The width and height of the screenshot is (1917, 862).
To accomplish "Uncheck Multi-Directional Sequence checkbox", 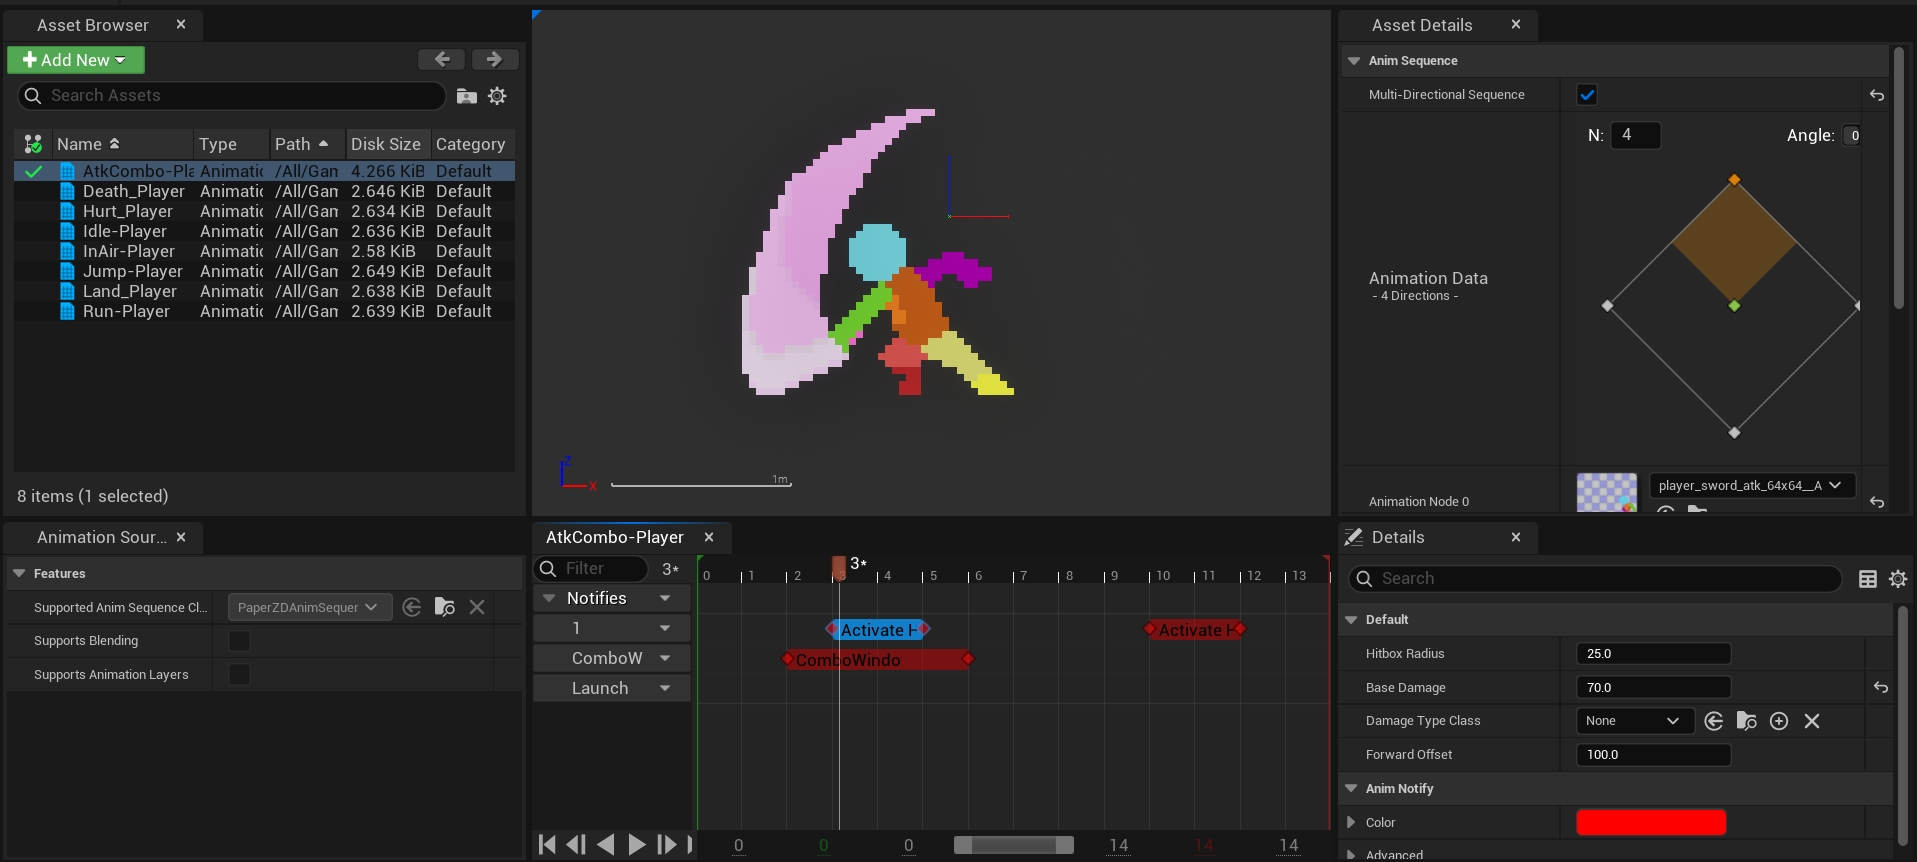I will coord(1587,95).
